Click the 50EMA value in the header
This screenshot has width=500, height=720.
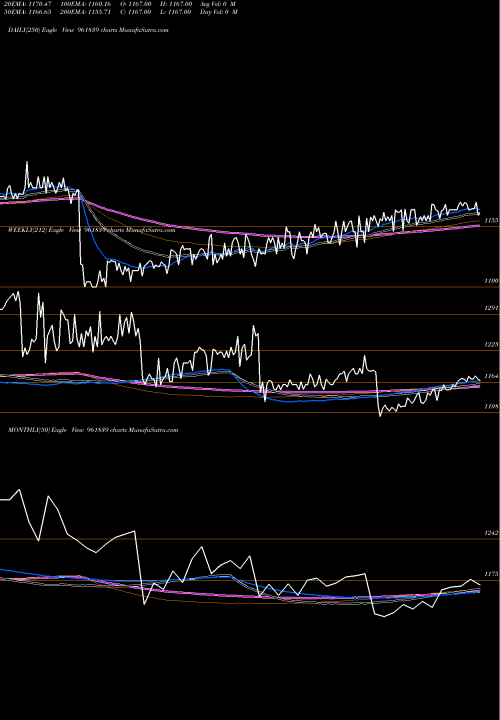pos(28,12)
